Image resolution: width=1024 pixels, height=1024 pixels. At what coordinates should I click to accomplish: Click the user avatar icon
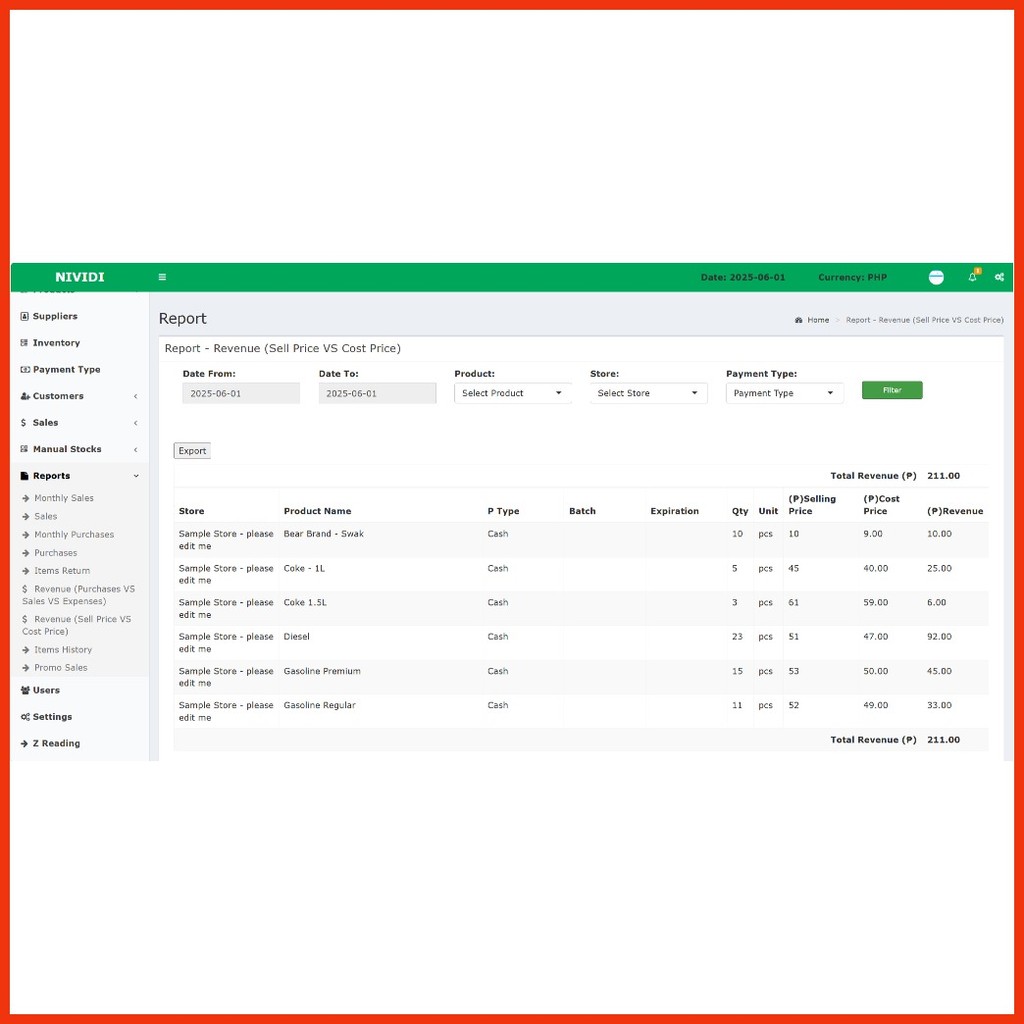(936, 277)
